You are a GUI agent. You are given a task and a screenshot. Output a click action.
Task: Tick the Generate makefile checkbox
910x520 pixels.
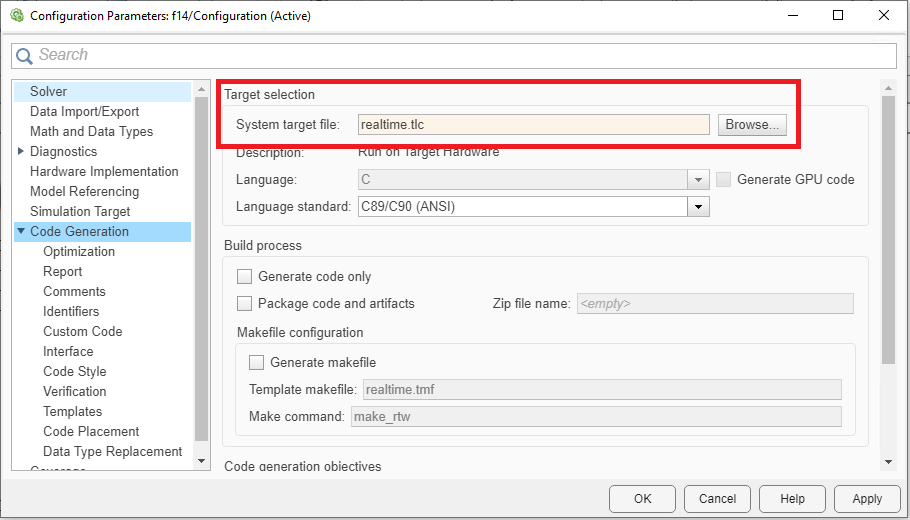[x=257, y=362]
